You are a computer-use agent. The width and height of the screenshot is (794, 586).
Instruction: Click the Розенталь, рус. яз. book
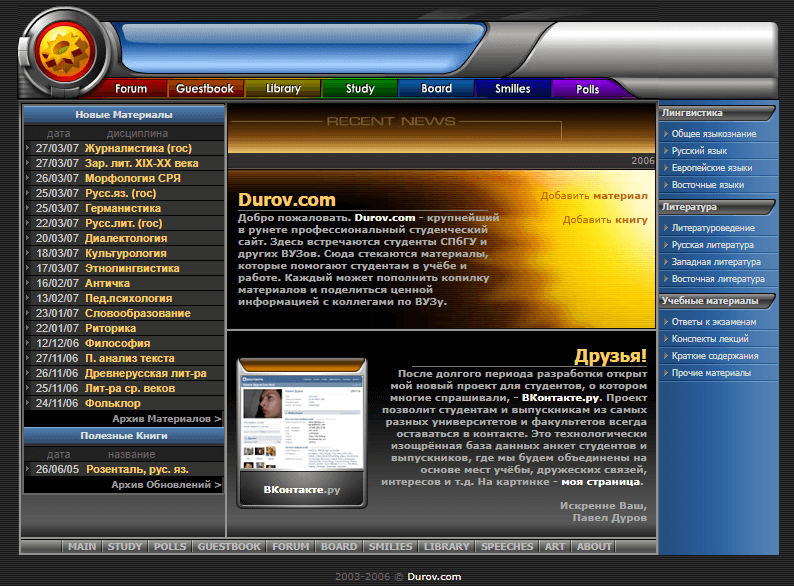pyautogui.click(x=137, y=469)
